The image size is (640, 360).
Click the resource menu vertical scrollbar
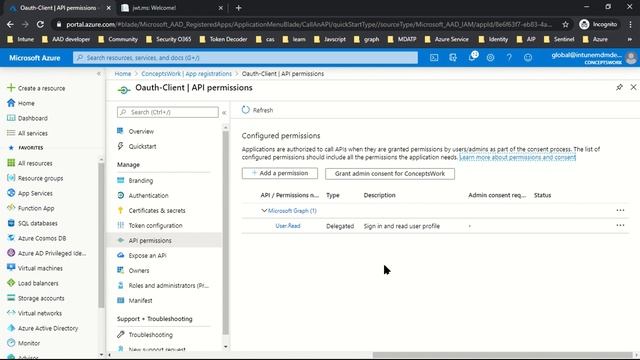(x=226, y=233)
